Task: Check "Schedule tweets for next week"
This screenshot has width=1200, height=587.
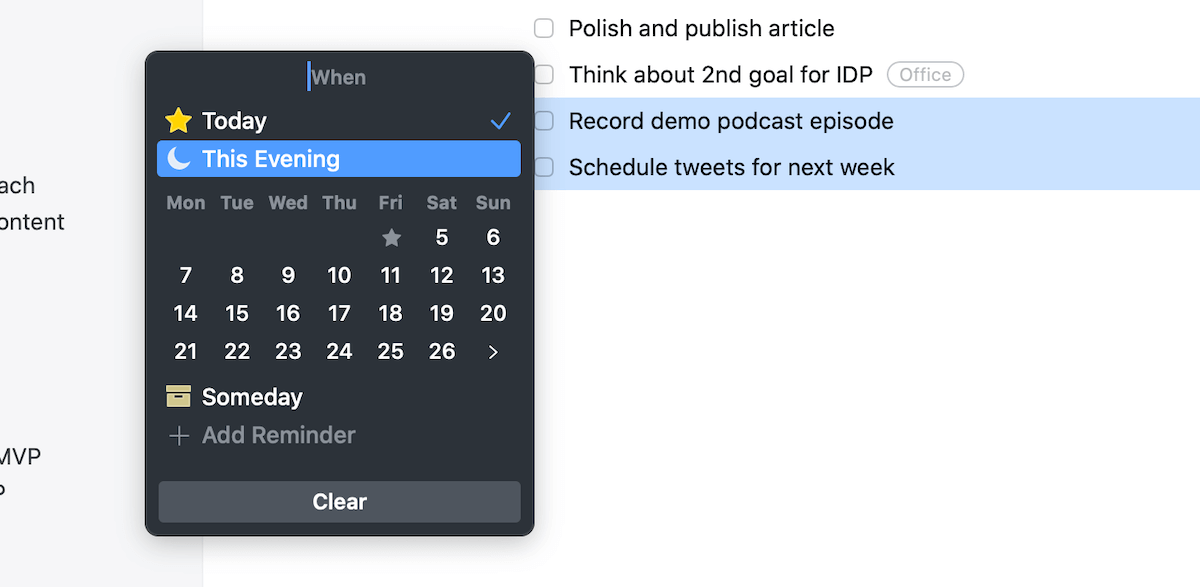Action: point(543,167)
